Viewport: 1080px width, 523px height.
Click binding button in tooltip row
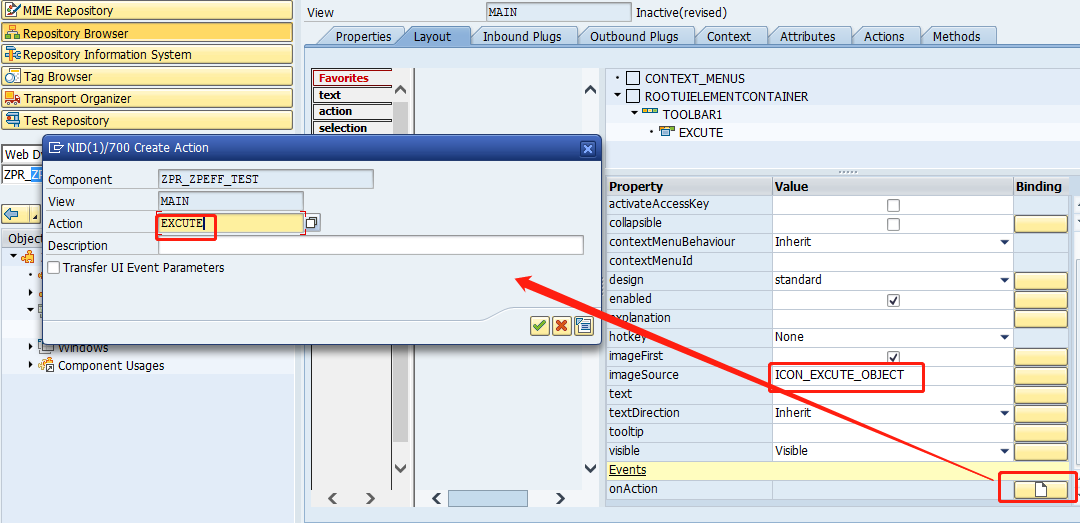point(1041,432)
